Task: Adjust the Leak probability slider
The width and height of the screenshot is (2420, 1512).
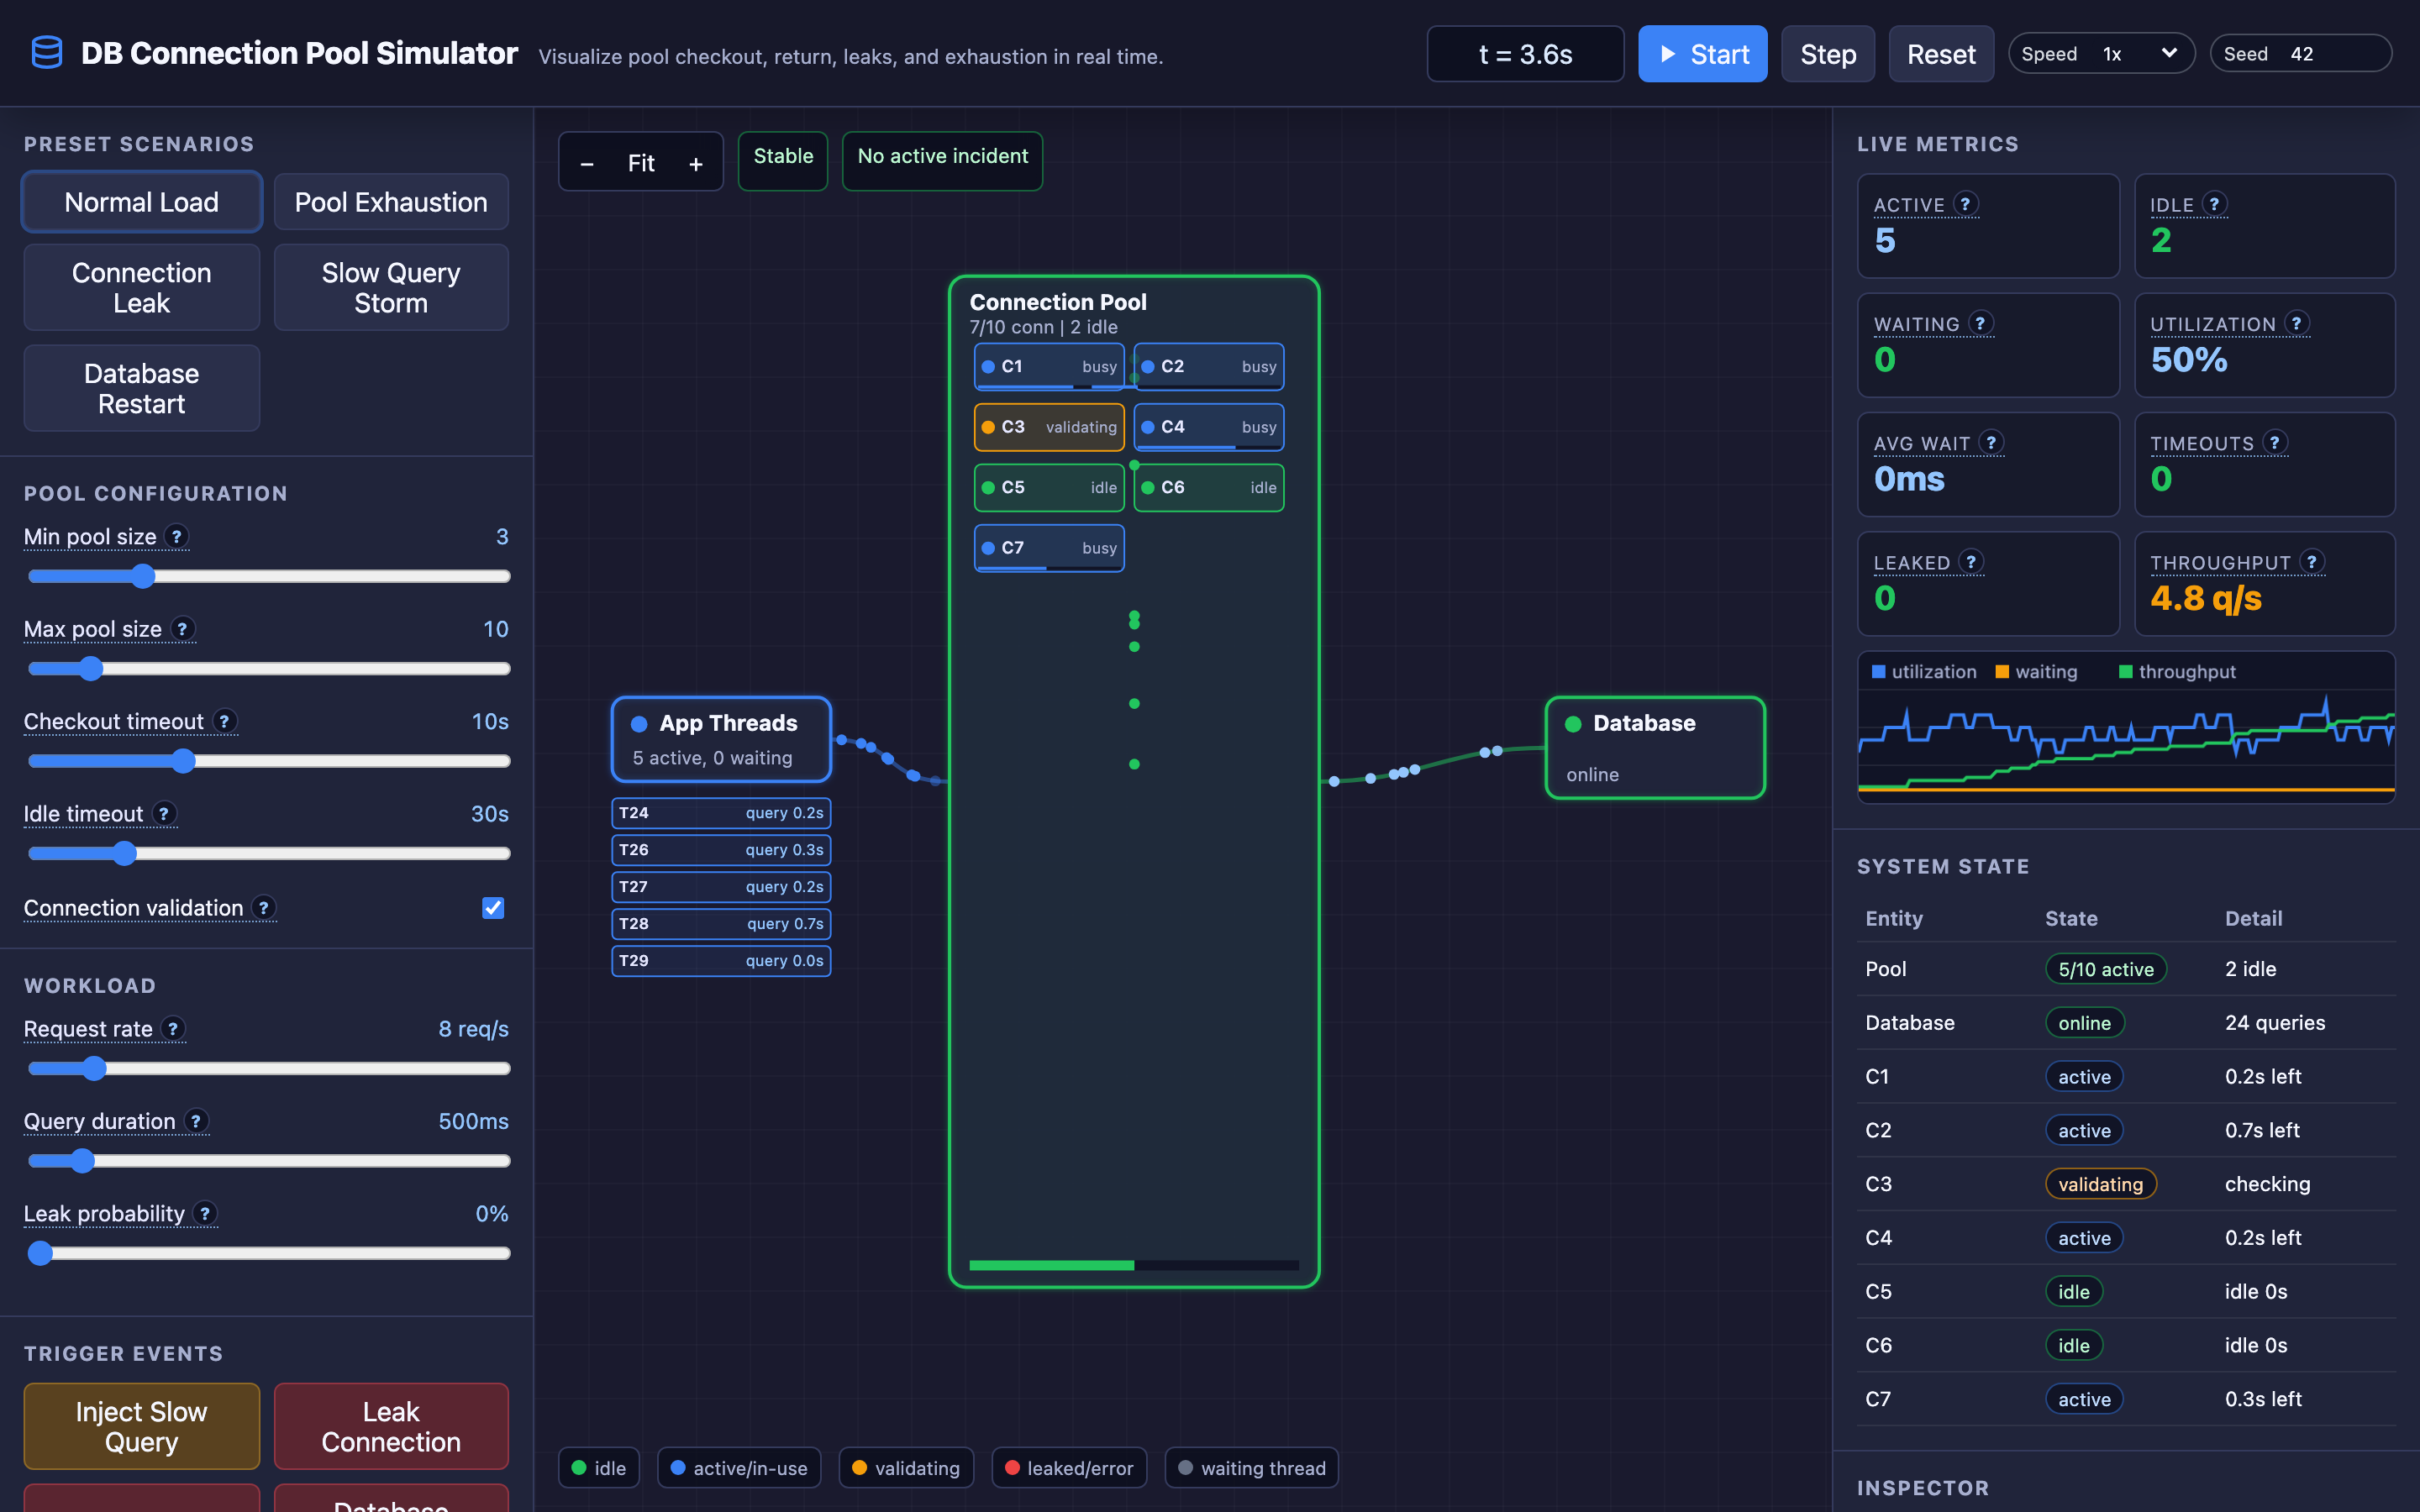Action: 269,1253
